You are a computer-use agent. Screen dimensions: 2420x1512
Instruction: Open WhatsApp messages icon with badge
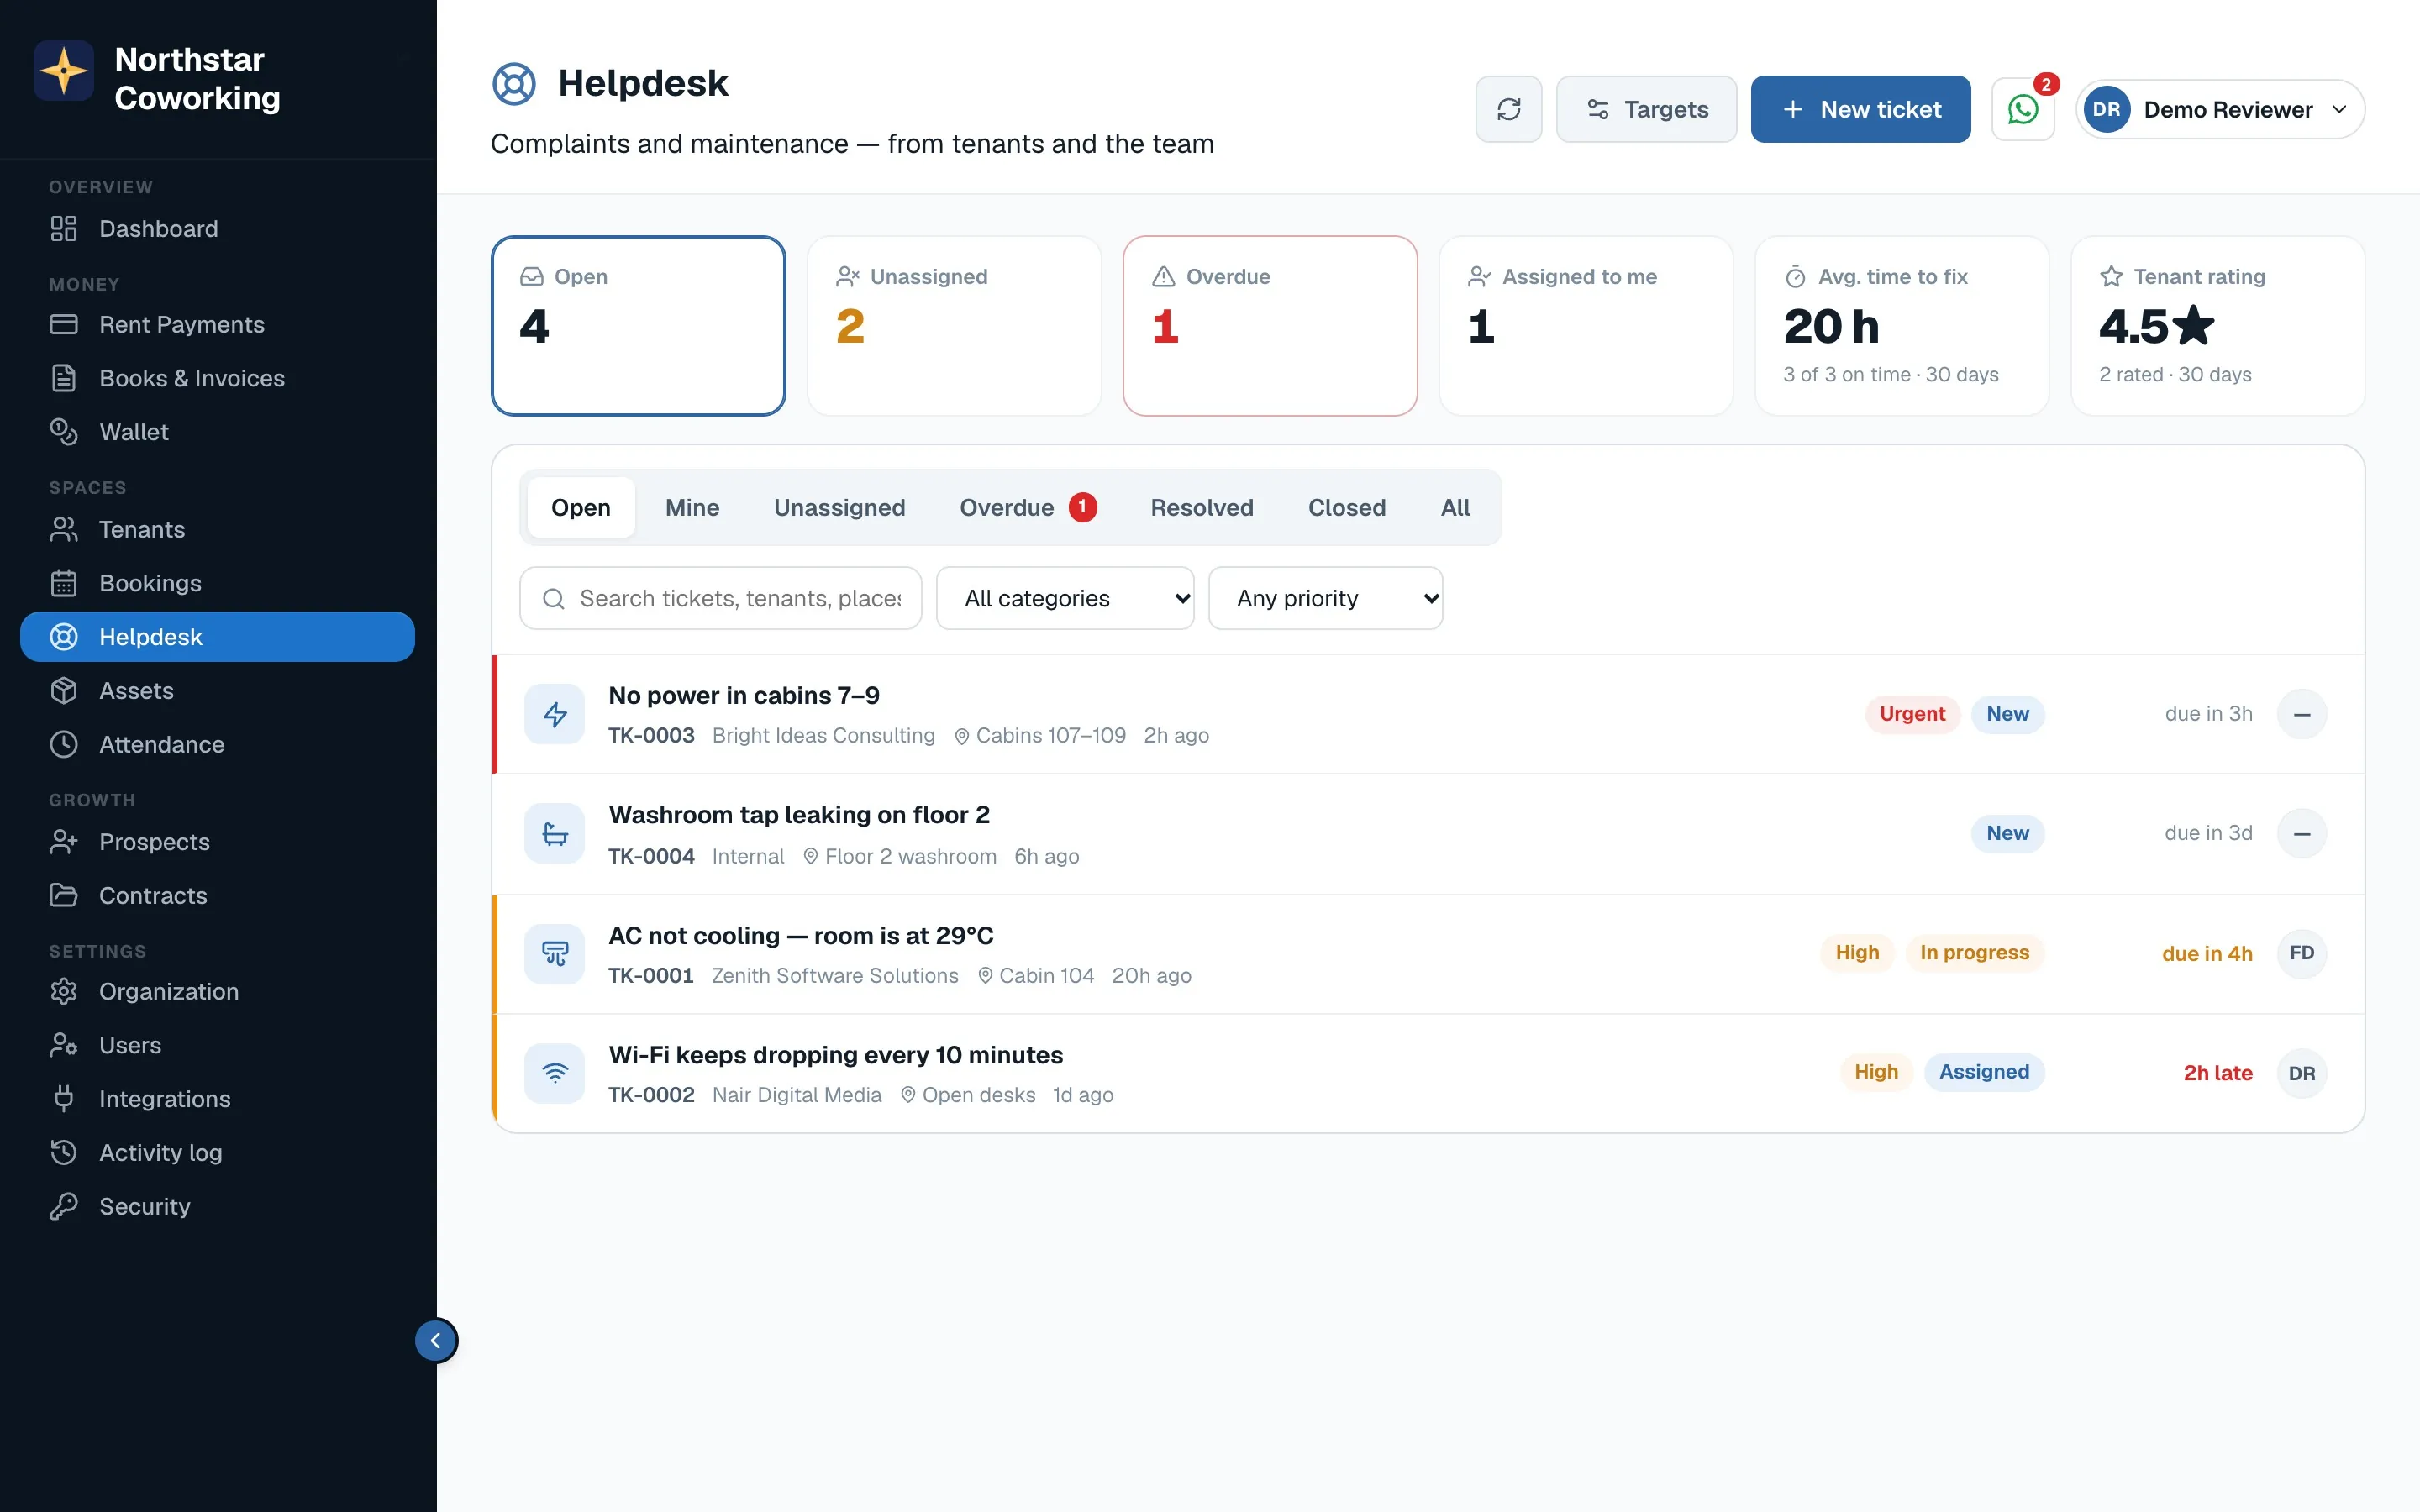pos(2023,109)
